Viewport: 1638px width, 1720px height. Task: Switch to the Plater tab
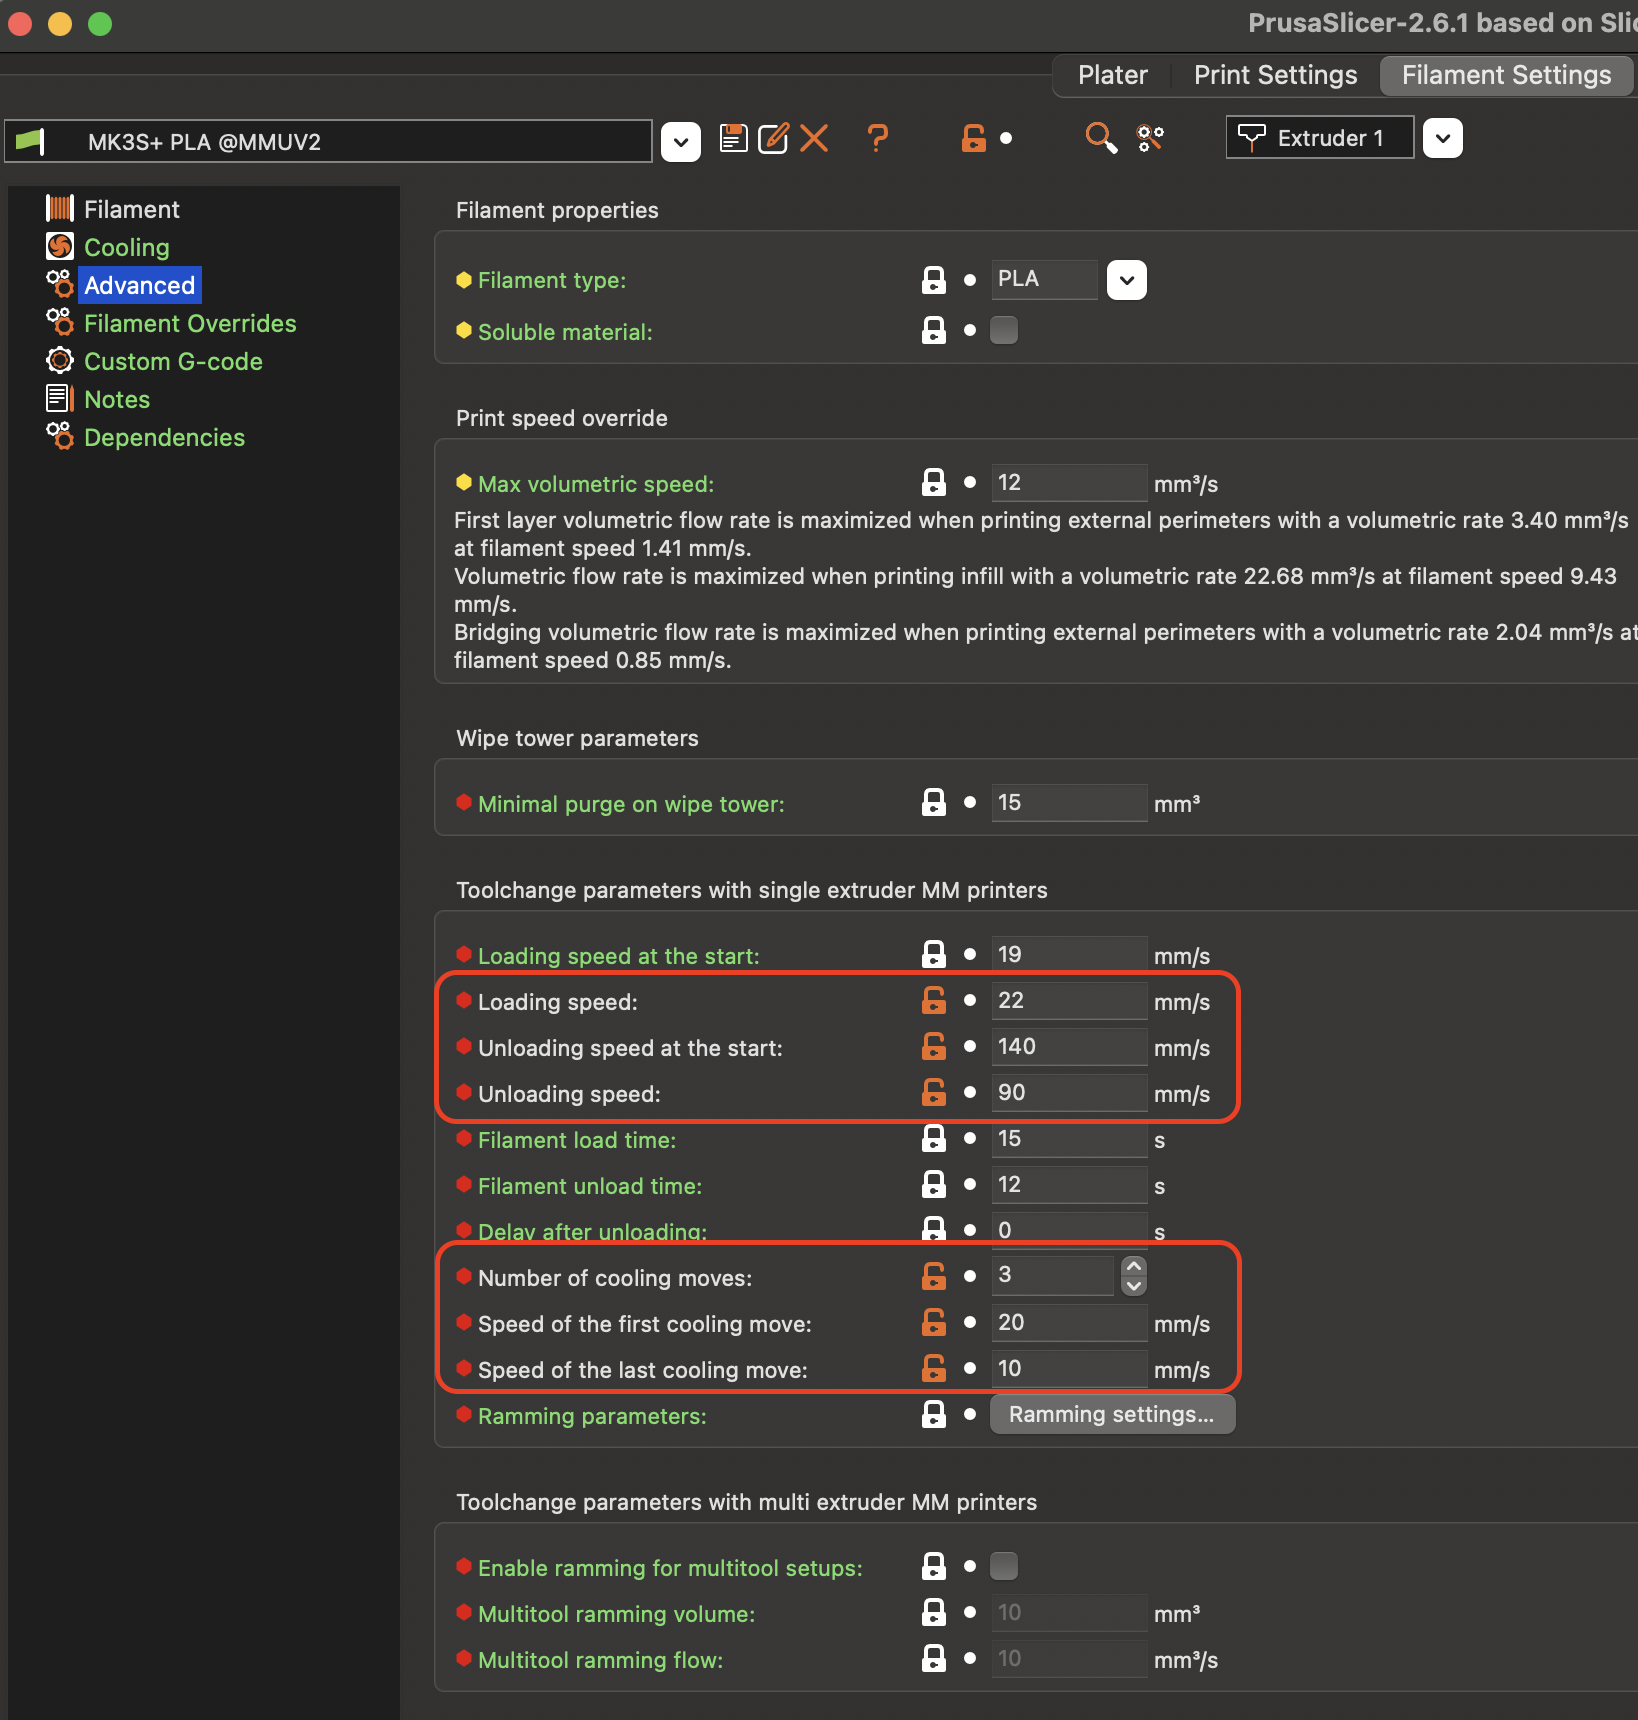click(x=1112, y=74)
